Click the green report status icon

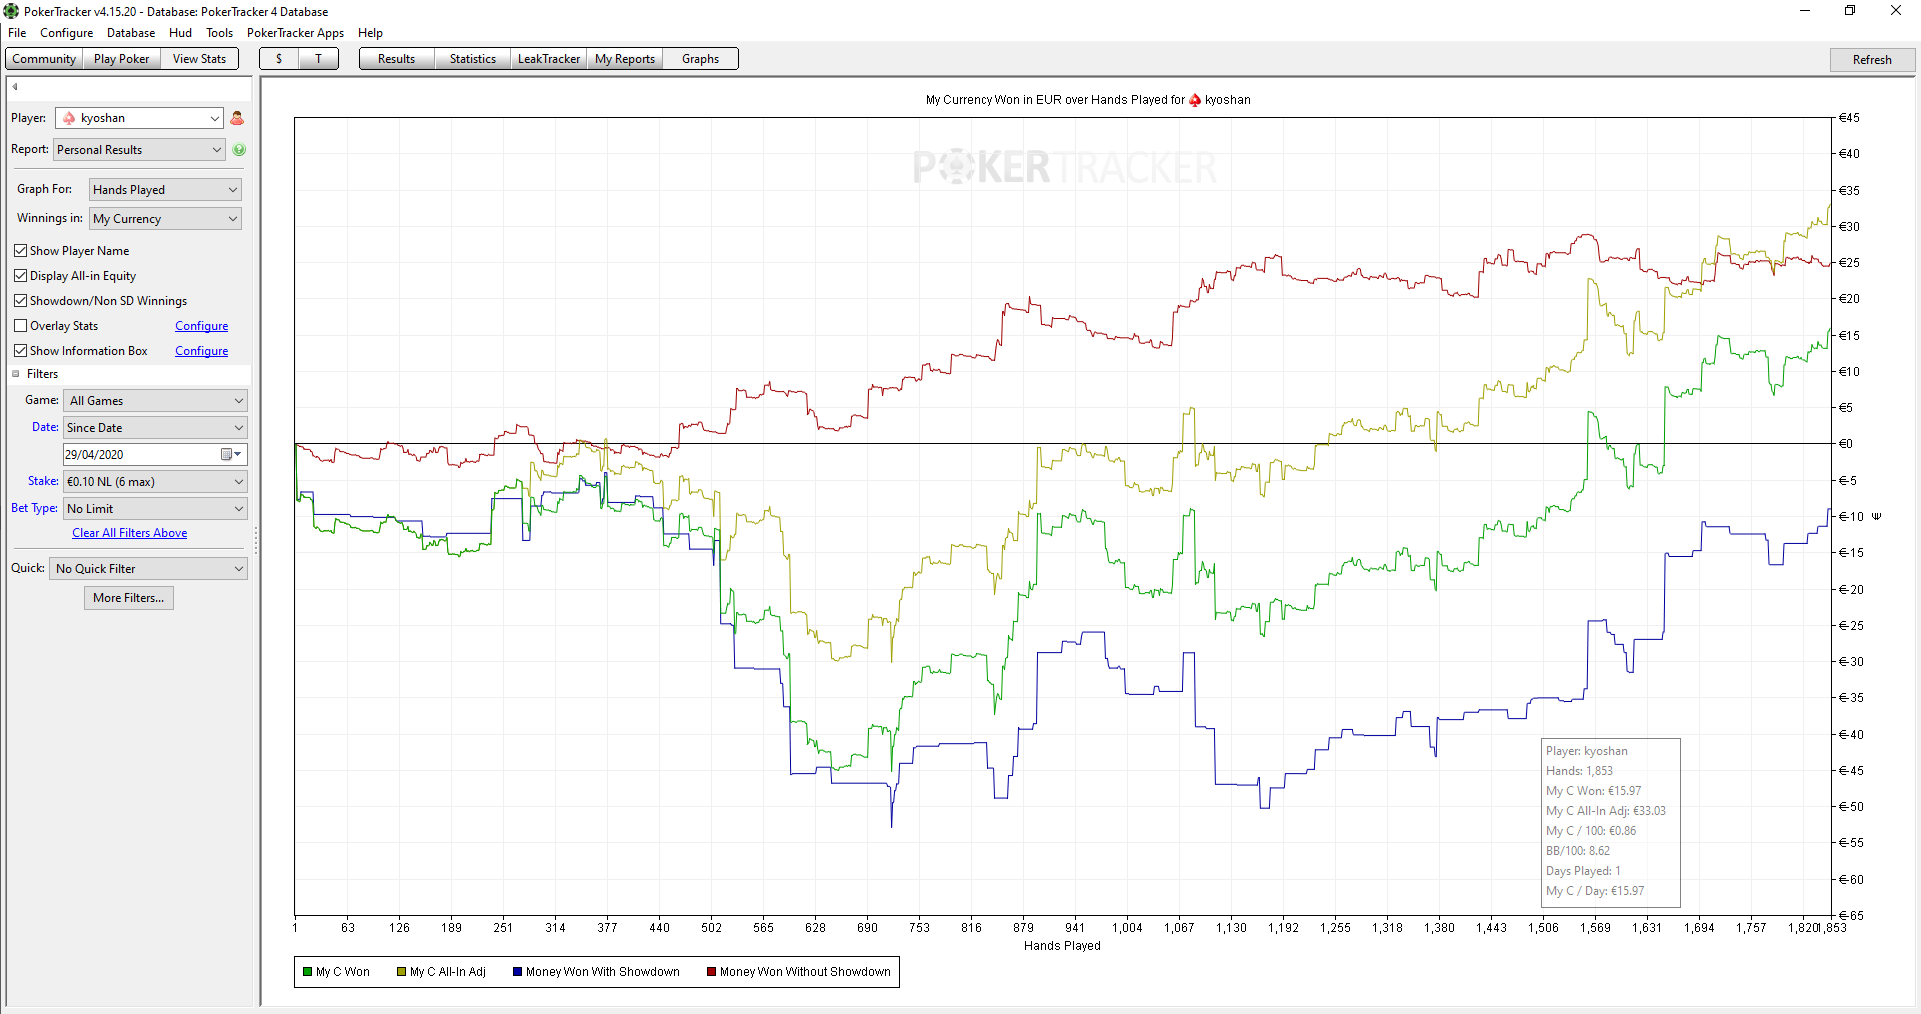point(239,150)
